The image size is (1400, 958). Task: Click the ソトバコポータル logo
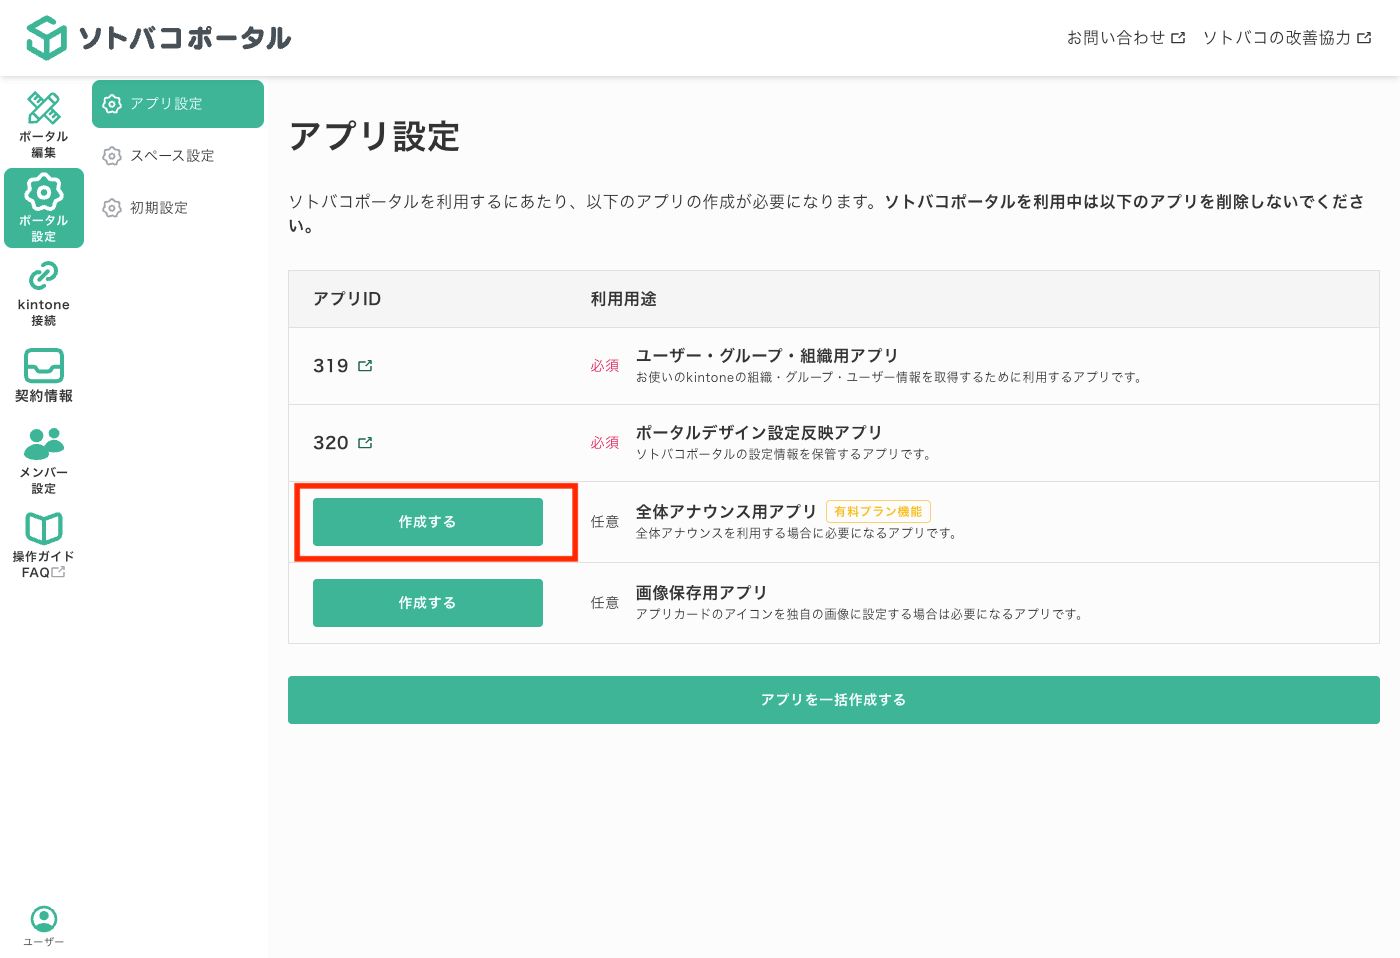pos(155,37)
